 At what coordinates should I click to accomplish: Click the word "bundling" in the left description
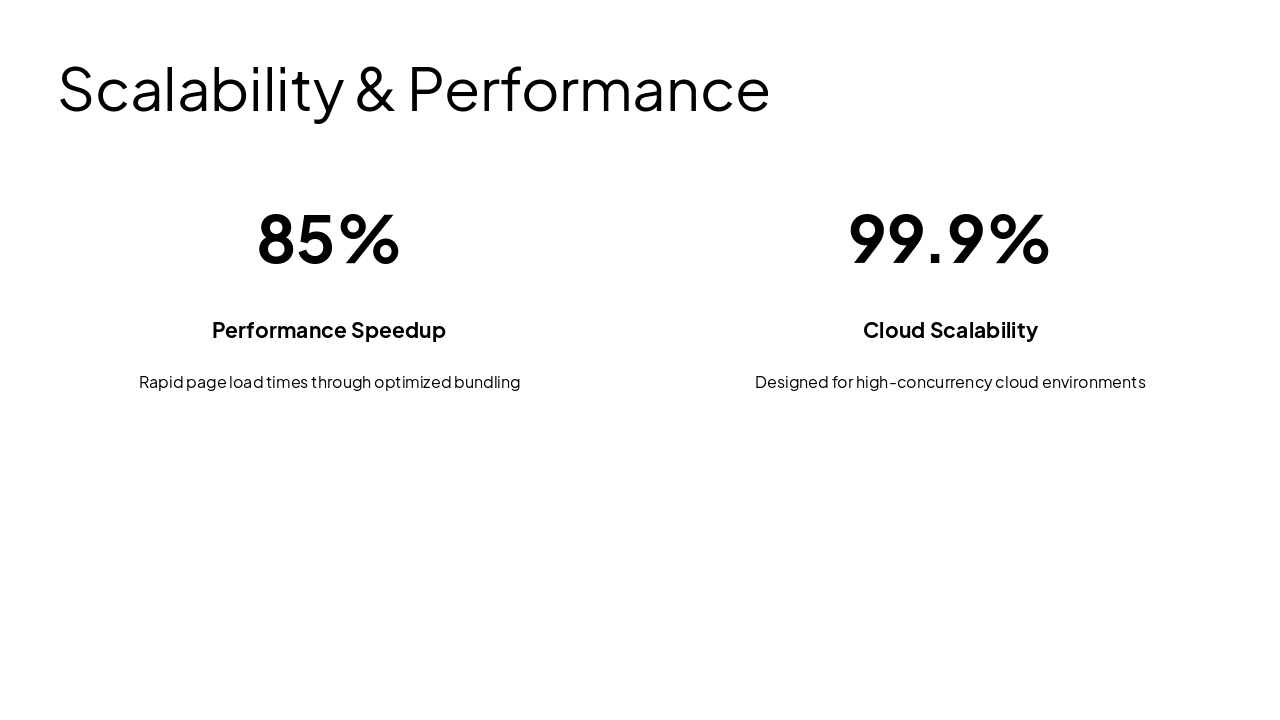487,382
